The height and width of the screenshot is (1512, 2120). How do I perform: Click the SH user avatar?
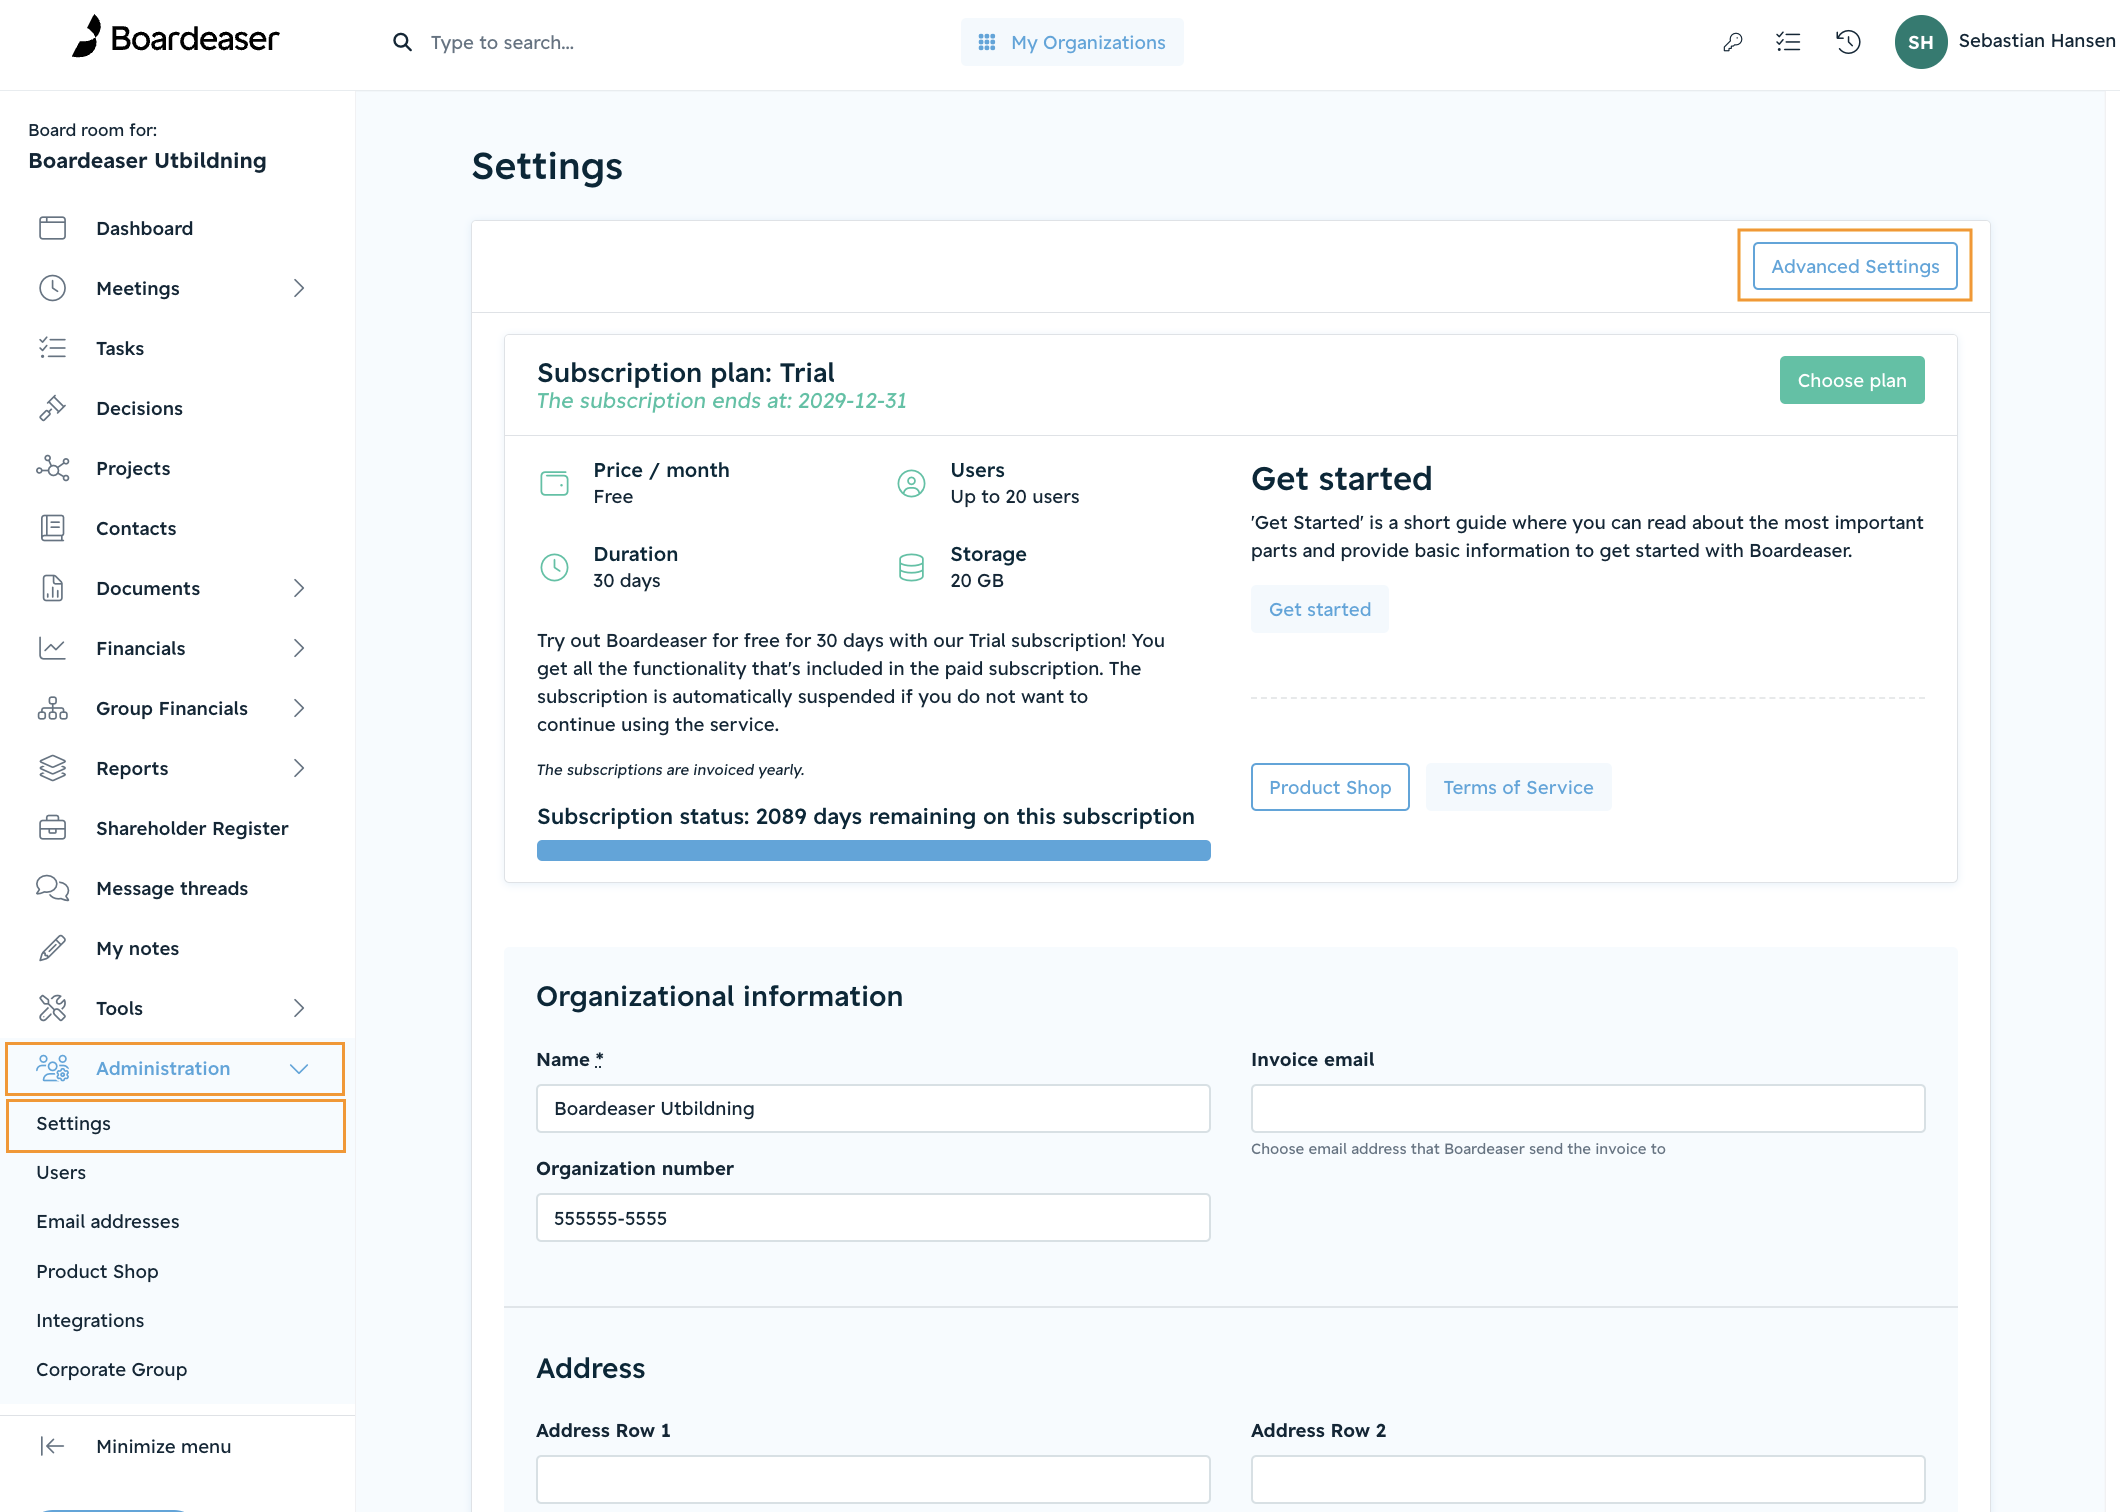1920,42
